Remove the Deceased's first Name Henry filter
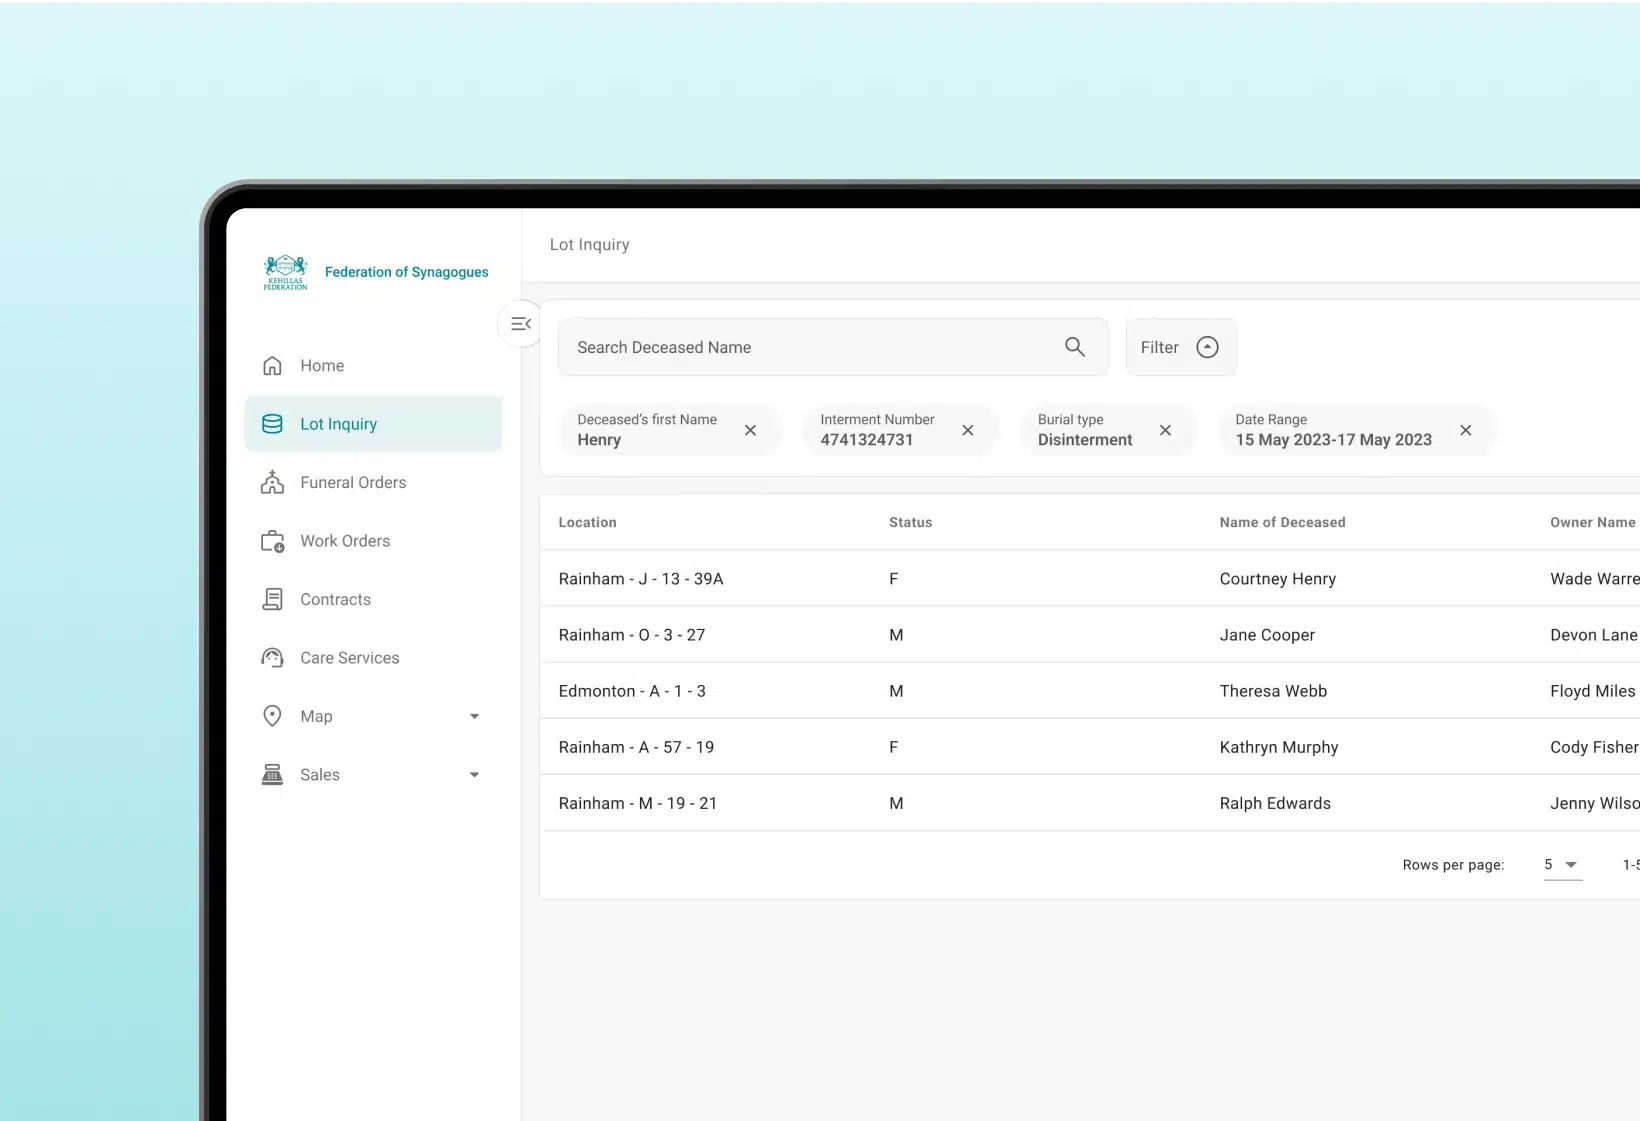Viewport: 1640px width, 1121px height. [750, 430]
